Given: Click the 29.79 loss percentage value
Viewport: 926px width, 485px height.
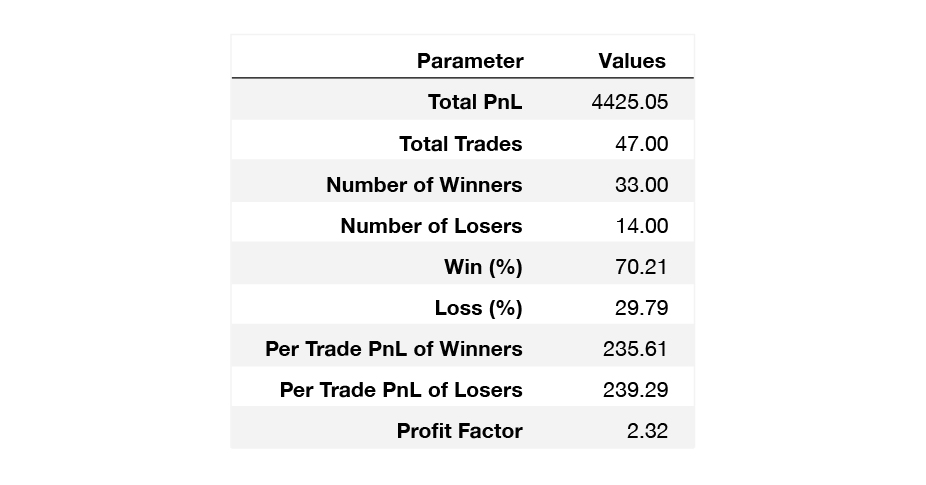Looking at the screenshot, I should point(642,308).
